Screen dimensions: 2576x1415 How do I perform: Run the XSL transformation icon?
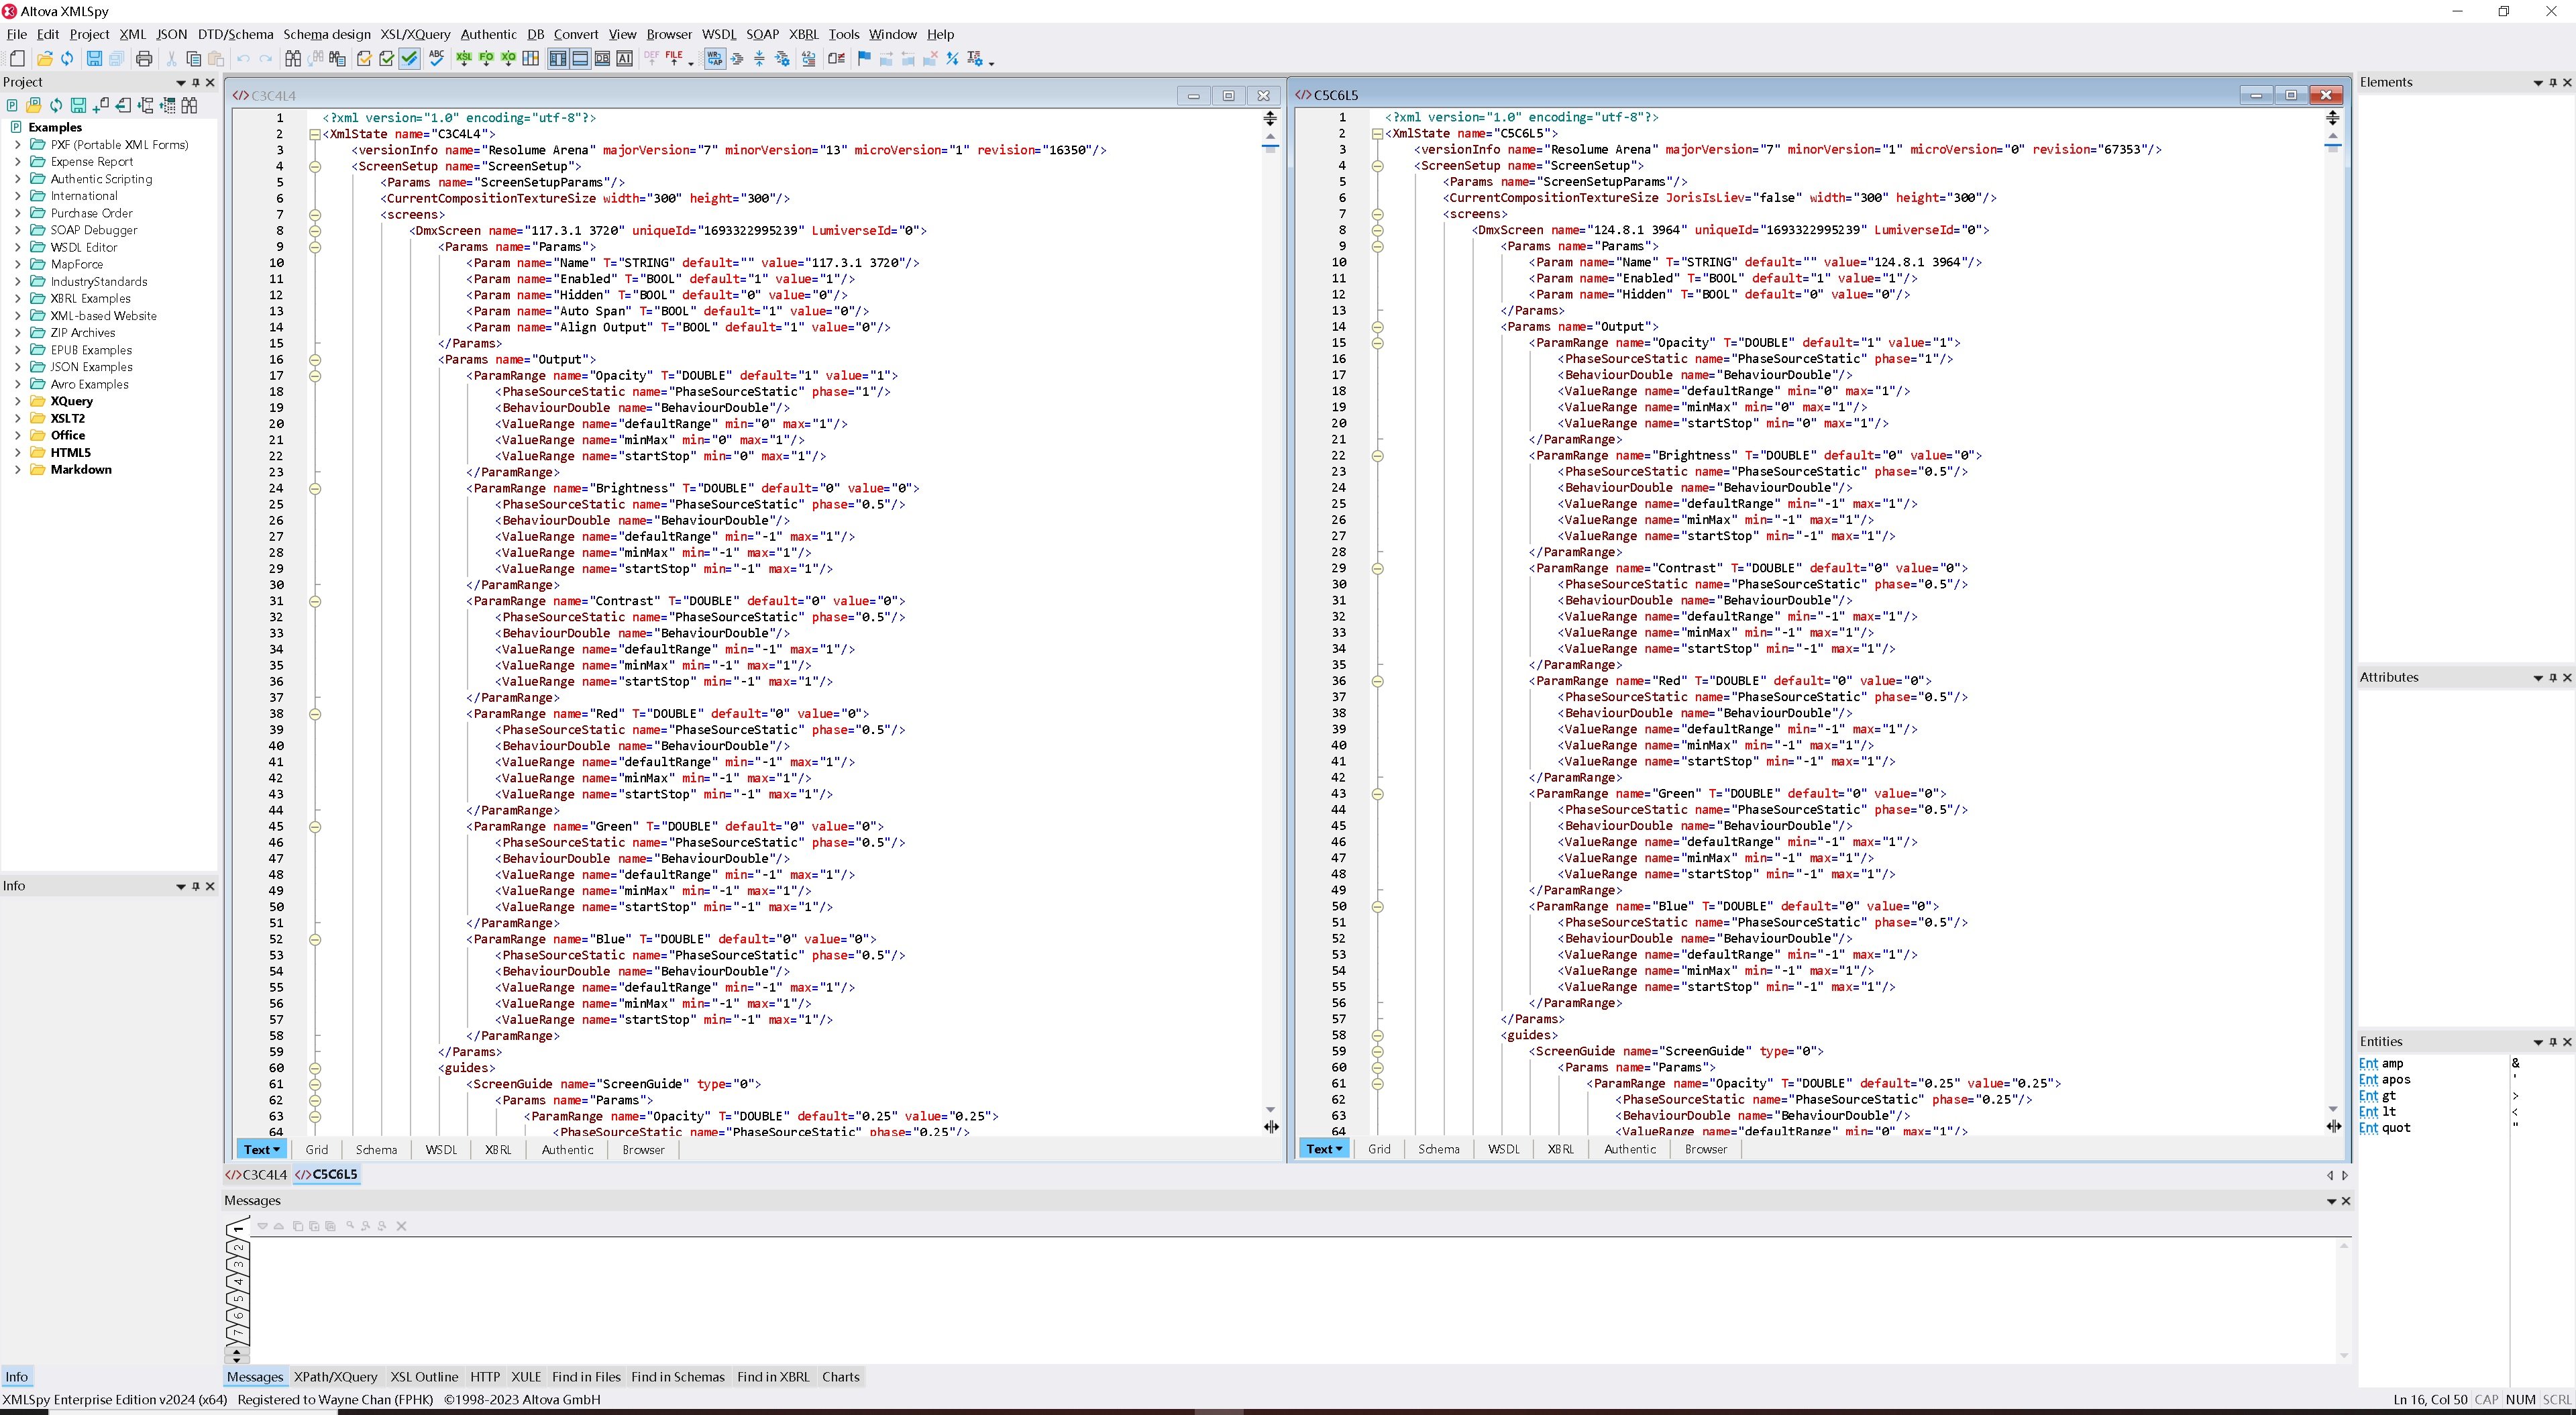coord(464,59)
